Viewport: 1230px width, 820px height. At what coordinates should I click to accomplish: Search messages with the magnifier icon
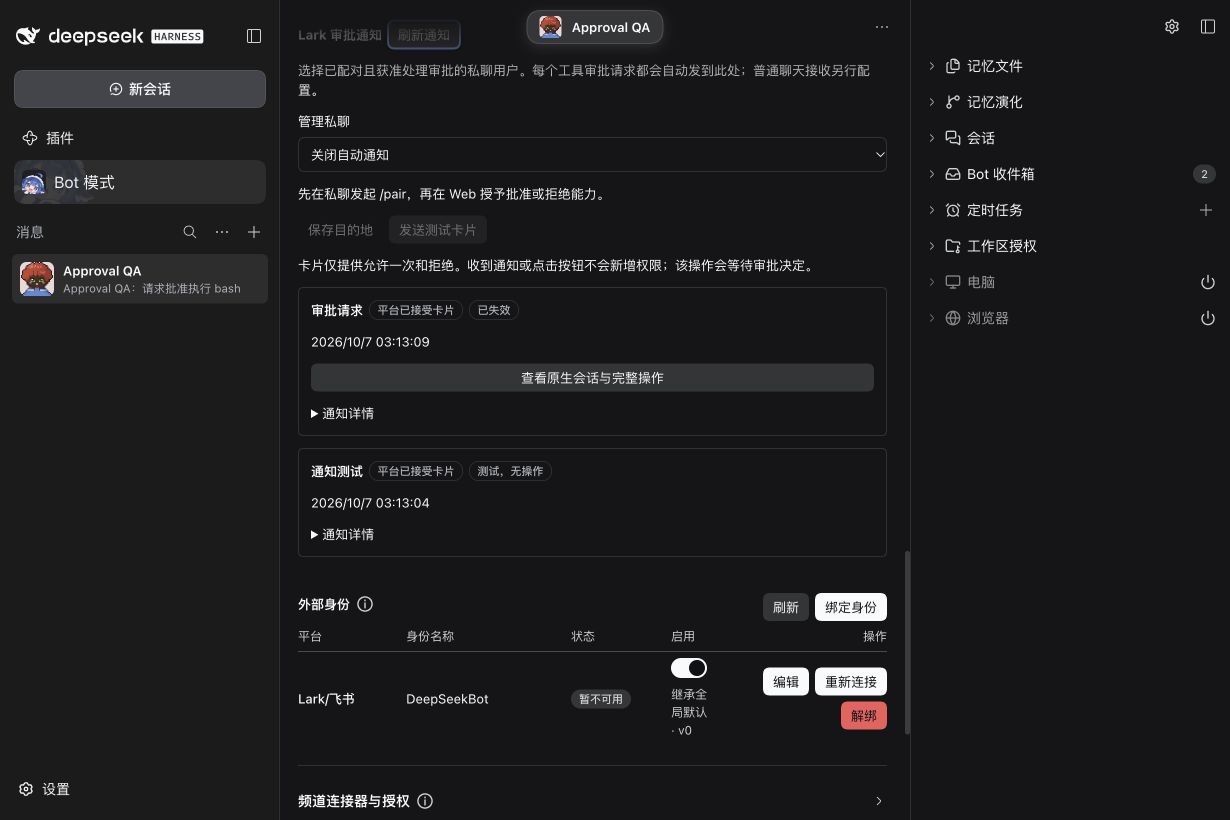click(x=190, y=232)
